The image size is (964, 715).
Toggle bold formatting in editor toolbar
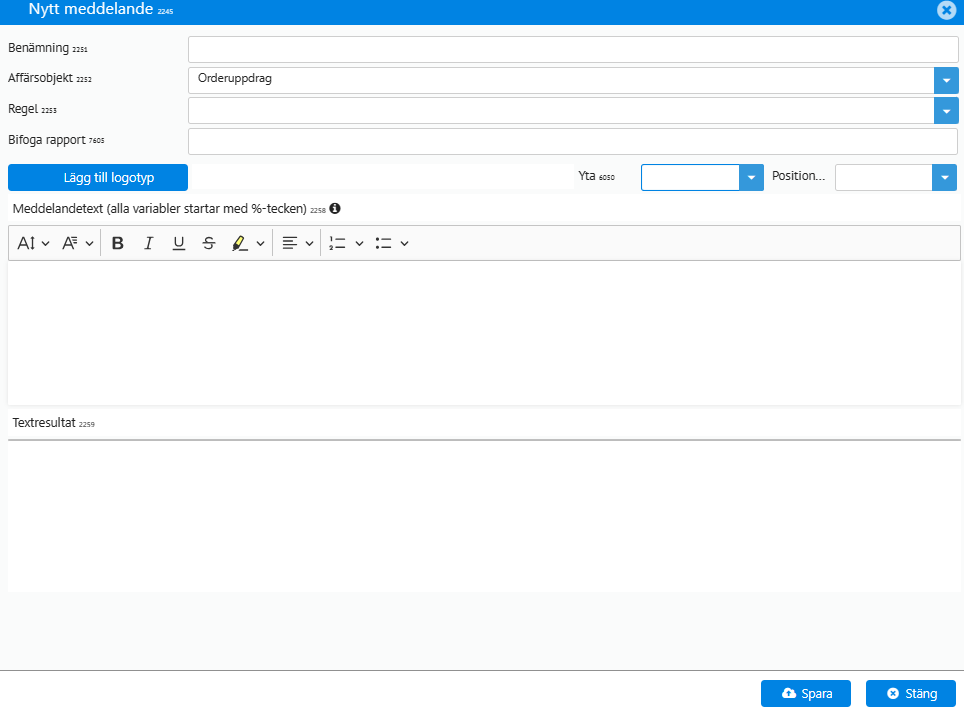(x=117, y=243)
